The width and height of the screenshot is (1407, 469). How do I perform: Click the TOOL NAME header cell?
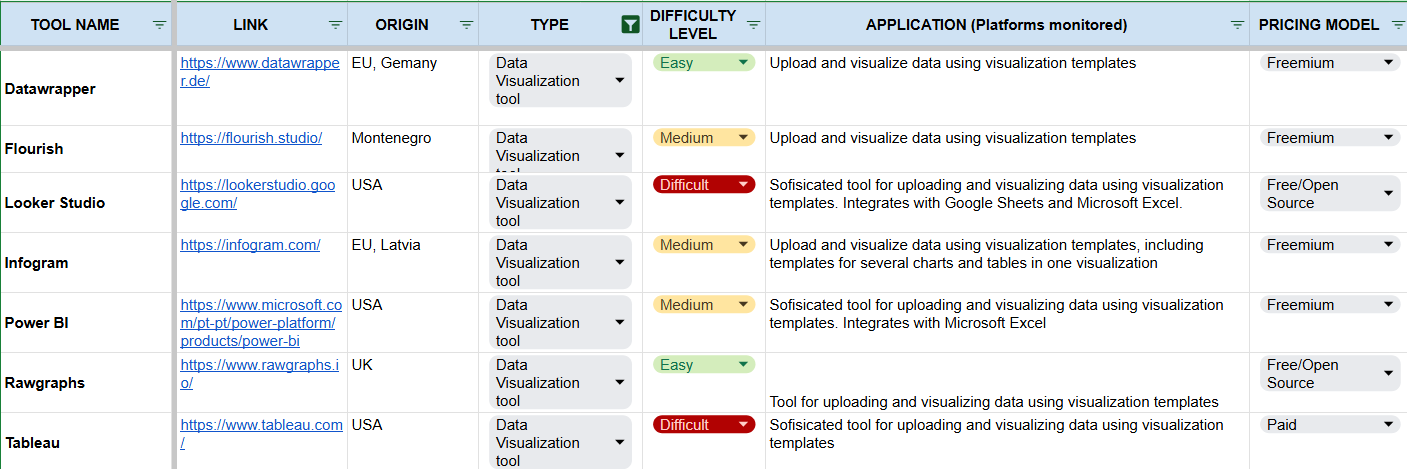(87, 25)
